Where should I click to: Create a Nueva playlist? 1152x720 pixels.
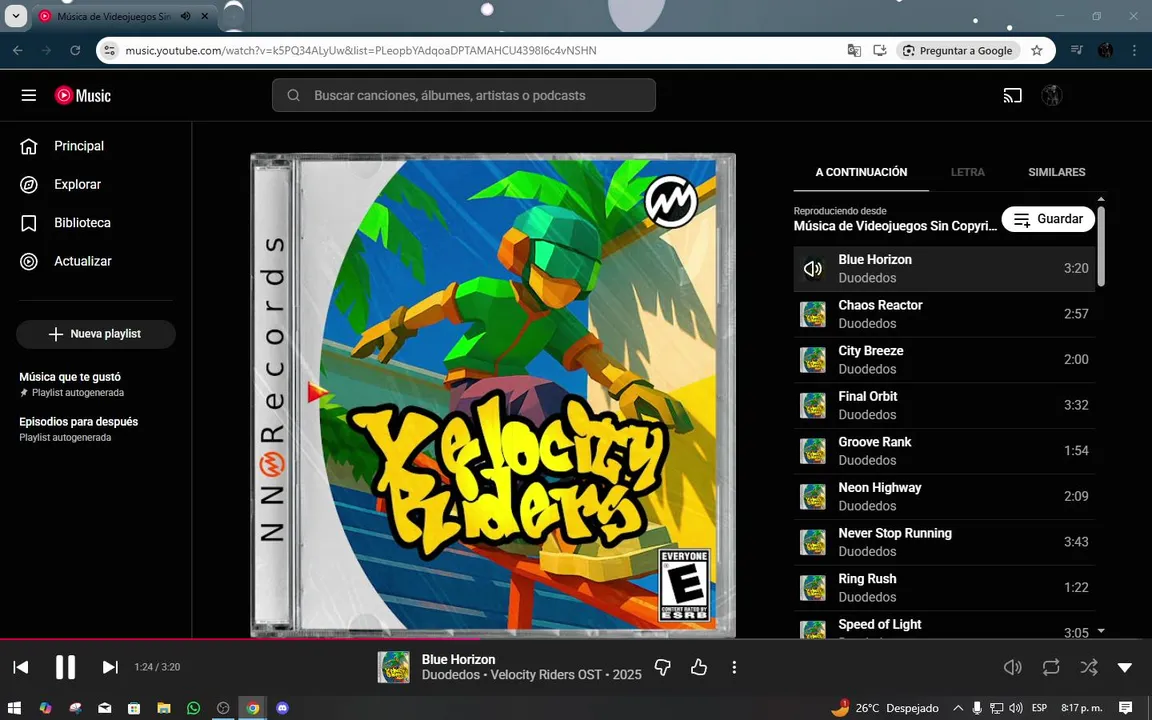[x=96, y=334]
